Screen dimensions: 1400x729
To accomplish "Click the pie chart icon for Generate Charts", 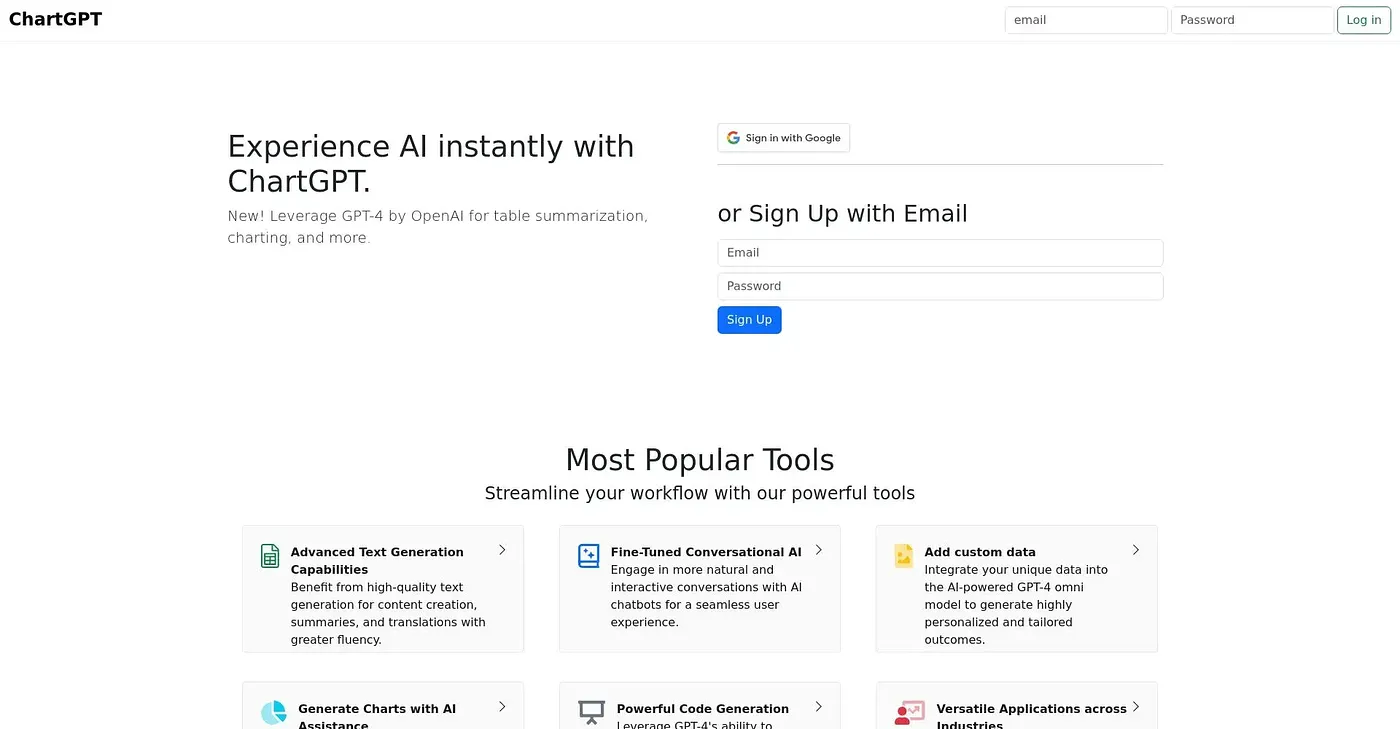I will click(x=274, y=713).
